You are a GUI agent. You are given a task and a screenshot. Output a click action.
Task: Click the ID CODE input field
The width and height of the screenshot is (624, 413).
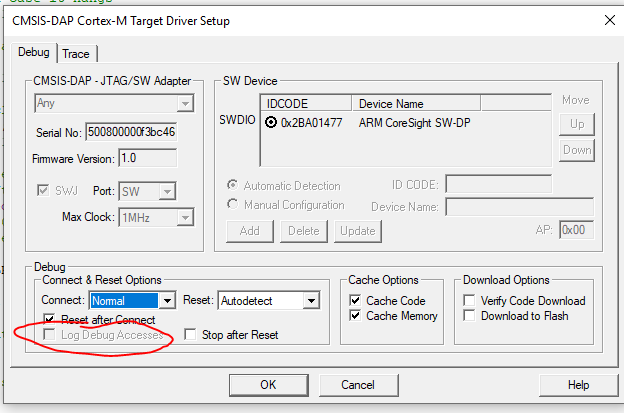tap(499, 184)
